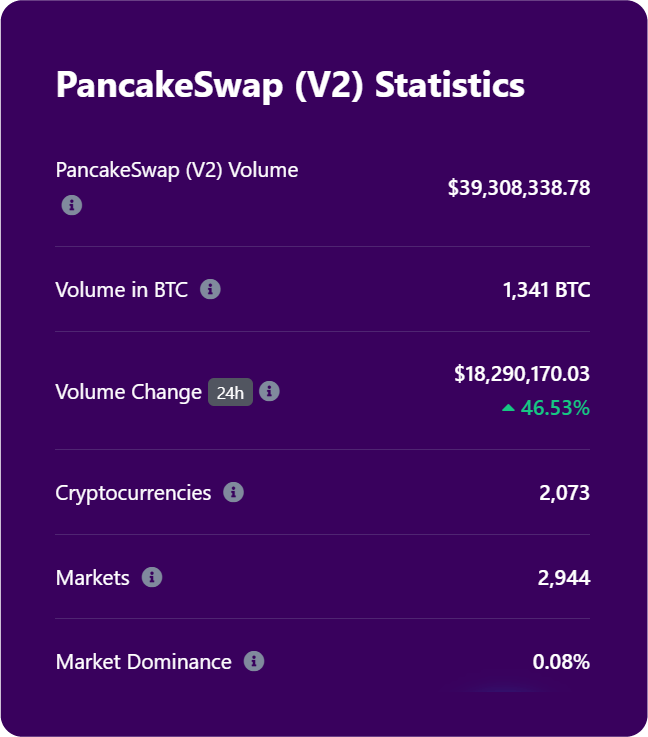Select the 0.08% market dominance value

561,662
